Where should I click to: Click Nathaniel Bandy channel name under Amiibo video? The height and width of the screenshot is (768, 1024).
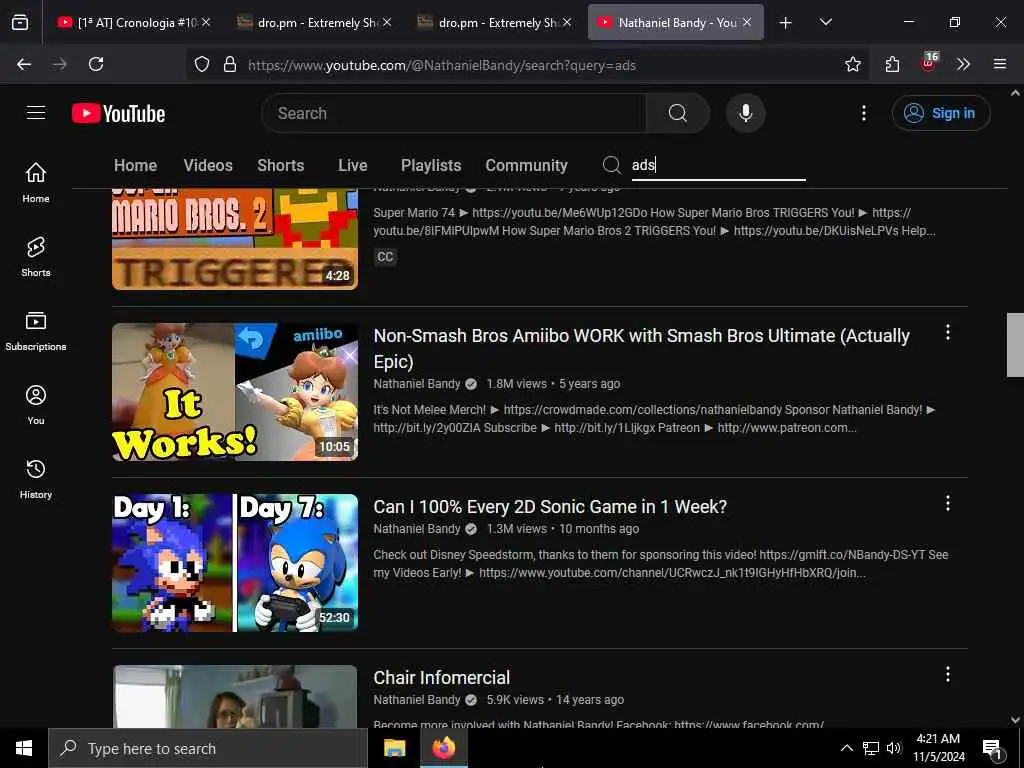[x=417, y=384]
